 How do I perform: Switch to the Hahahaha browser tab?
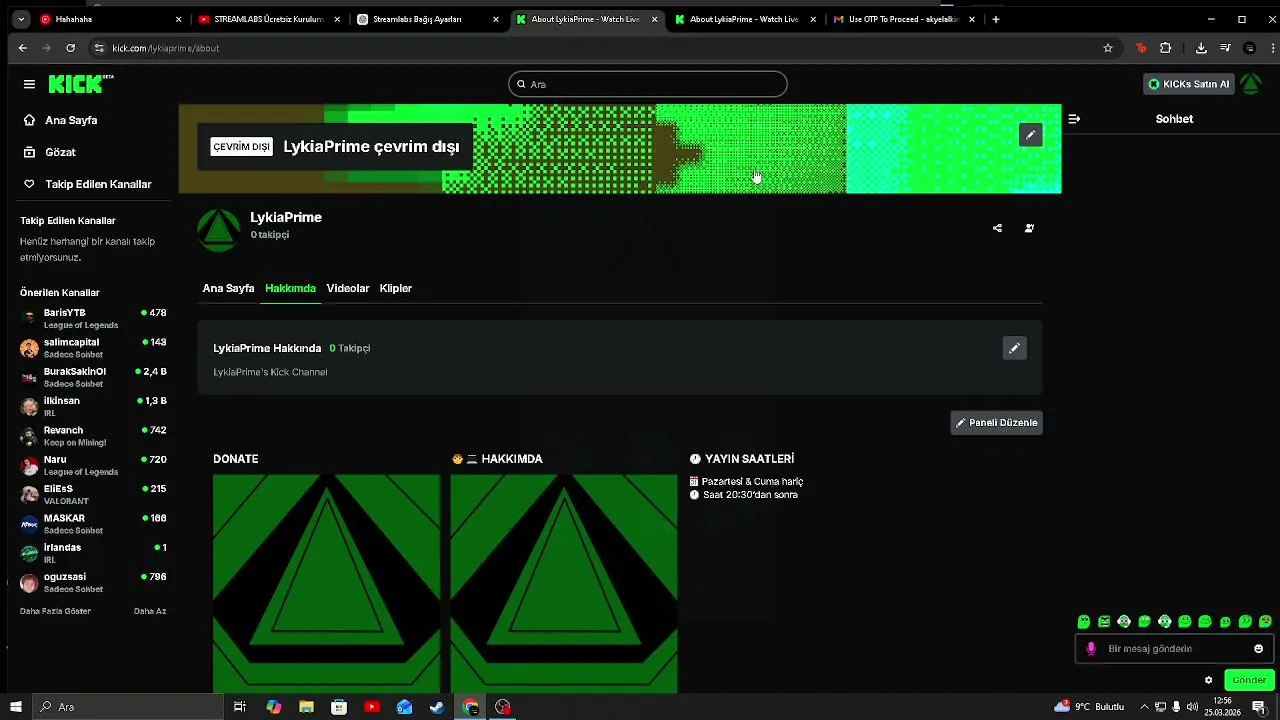point(110,19)
